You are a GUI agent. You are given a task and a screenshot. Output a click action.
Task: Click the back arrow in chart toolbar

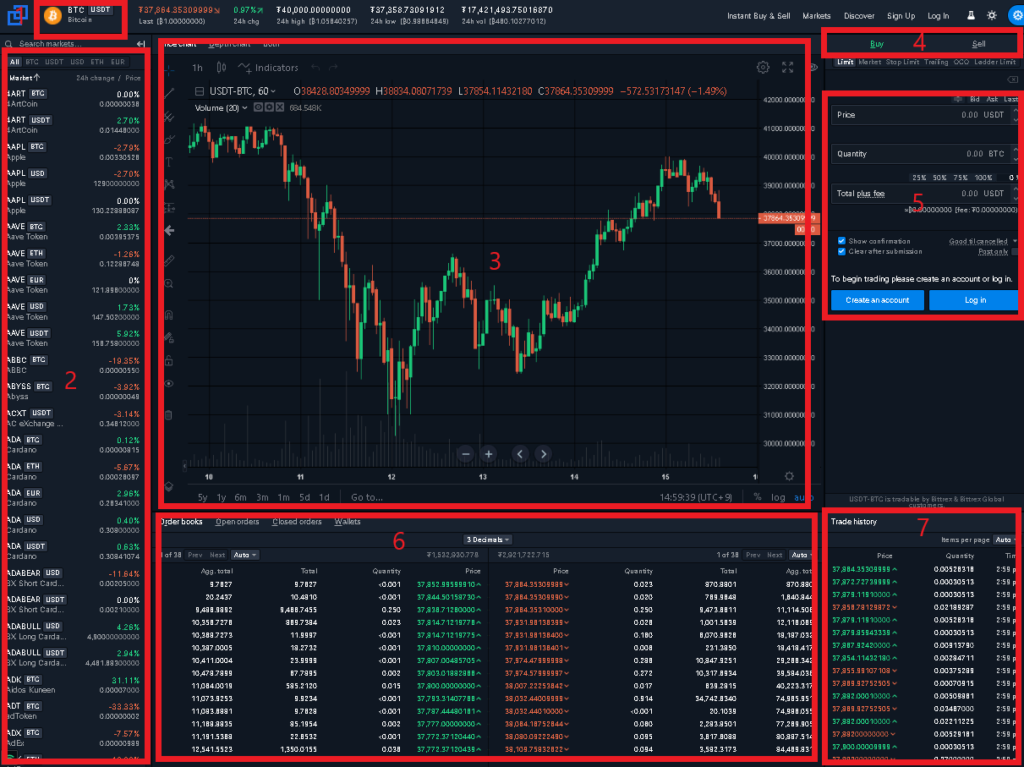(x=169, y=231)
